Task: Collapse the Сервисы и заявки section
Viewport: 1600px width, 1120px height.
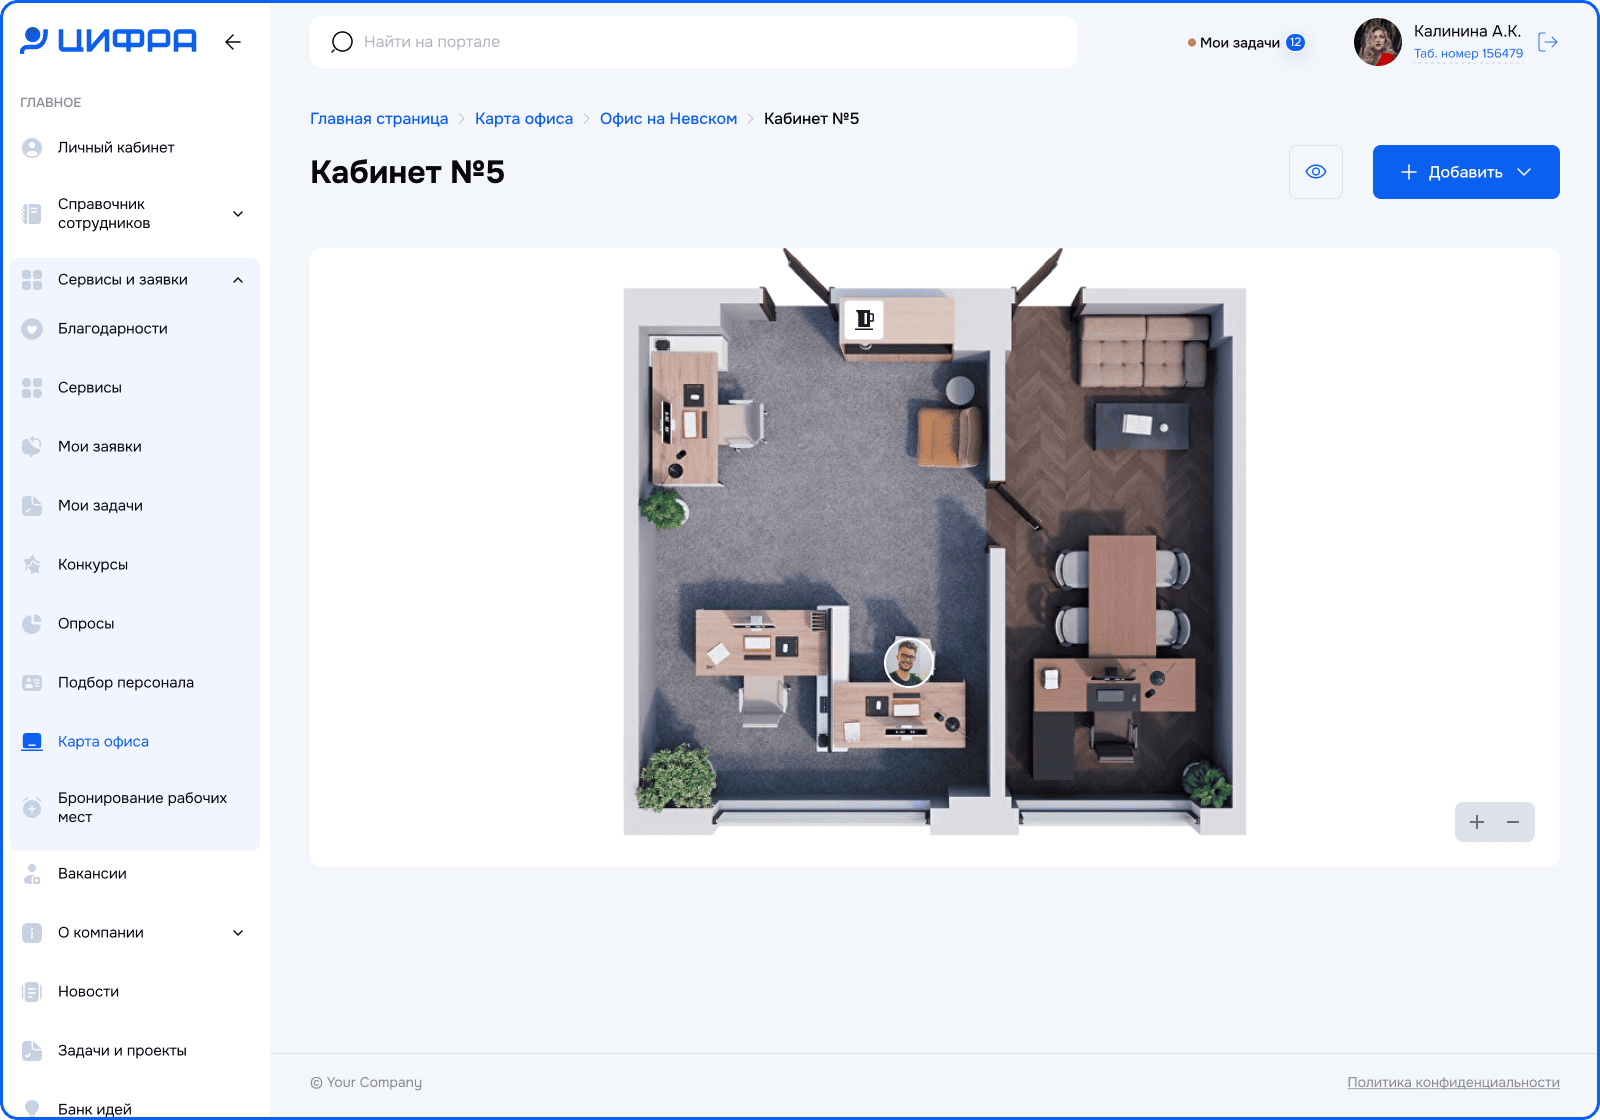Action: tap(238, 280)
